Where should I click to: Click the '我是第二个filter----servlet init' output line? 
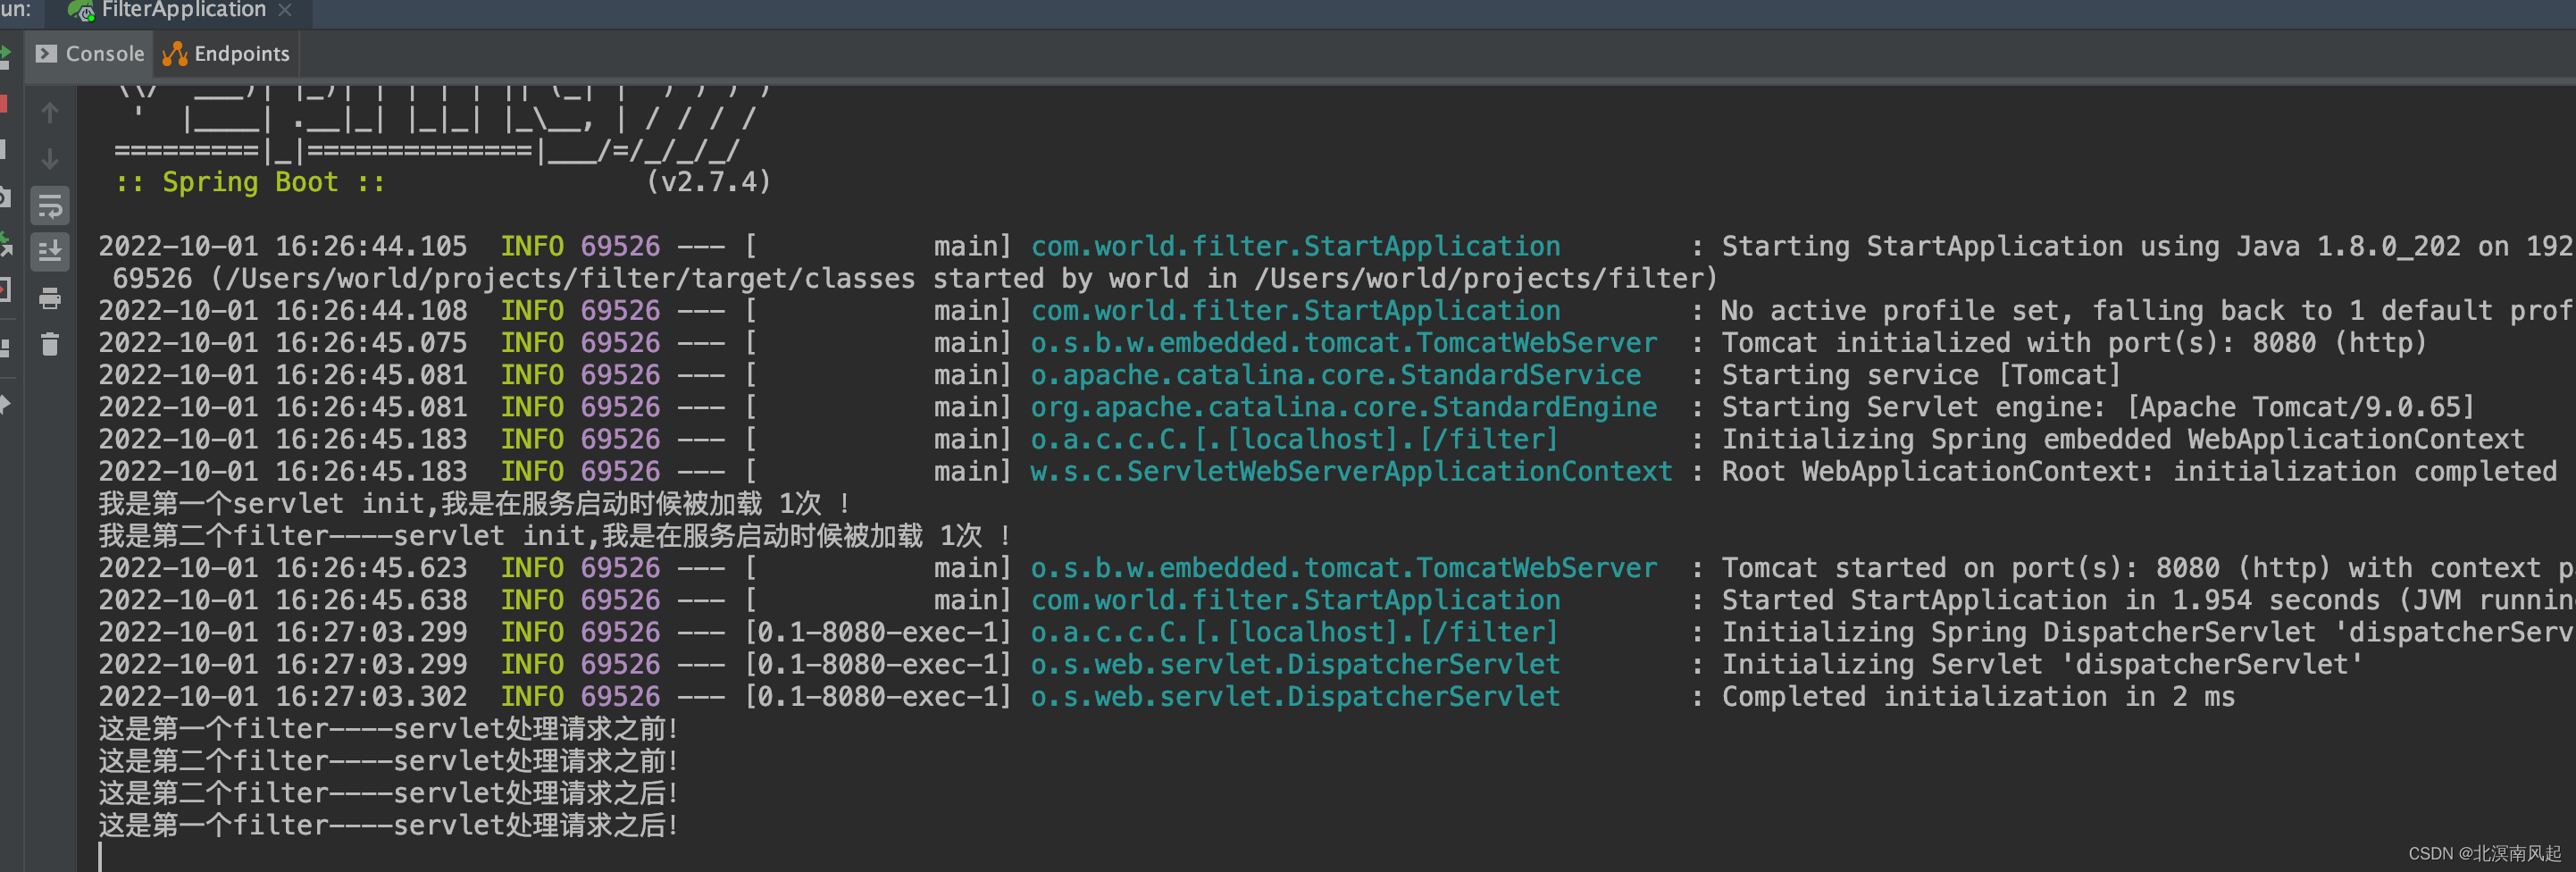coord(554,536)
